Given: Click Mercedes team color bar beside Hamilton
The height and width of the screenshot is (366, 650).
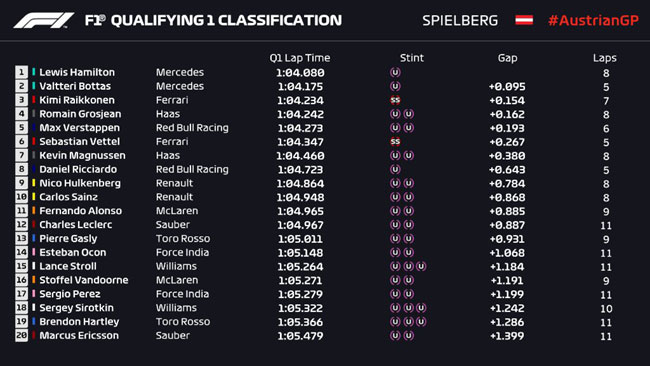Looking at the screenshot, I should point(34,72).
